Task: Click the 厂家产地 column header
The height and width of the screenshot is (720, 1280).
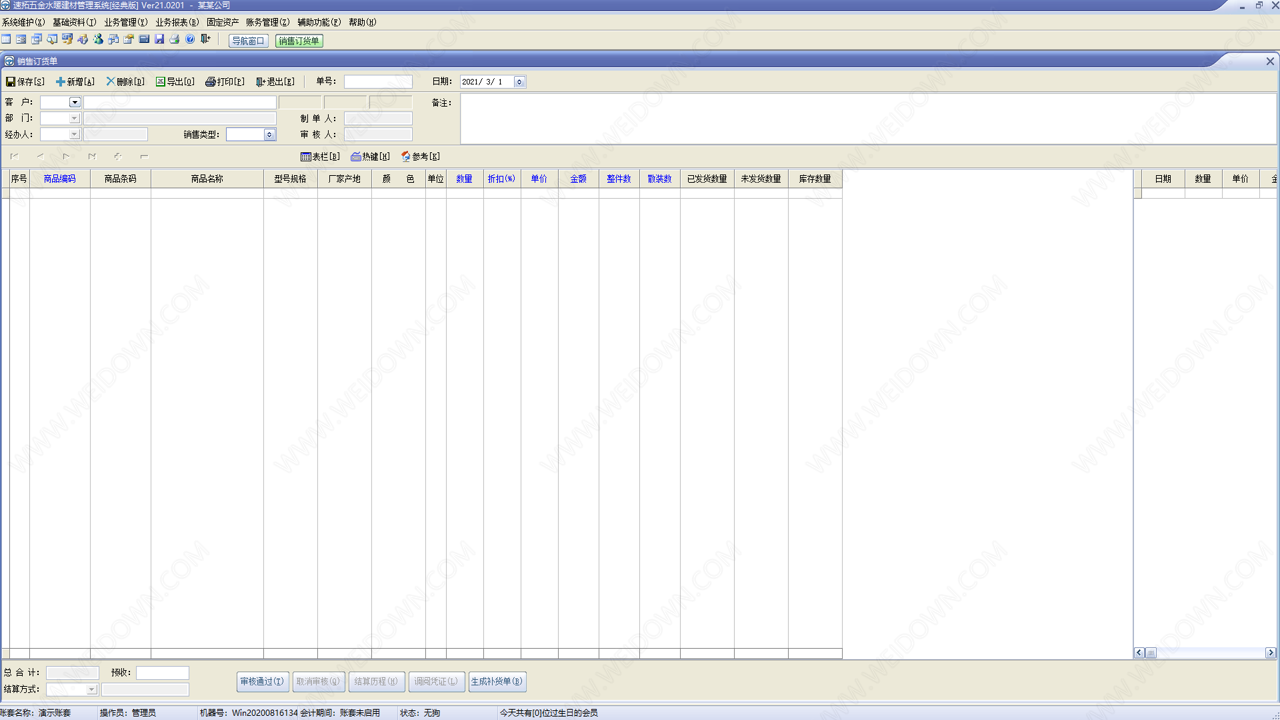Action: pyautogui.click(x=345, y=179)
